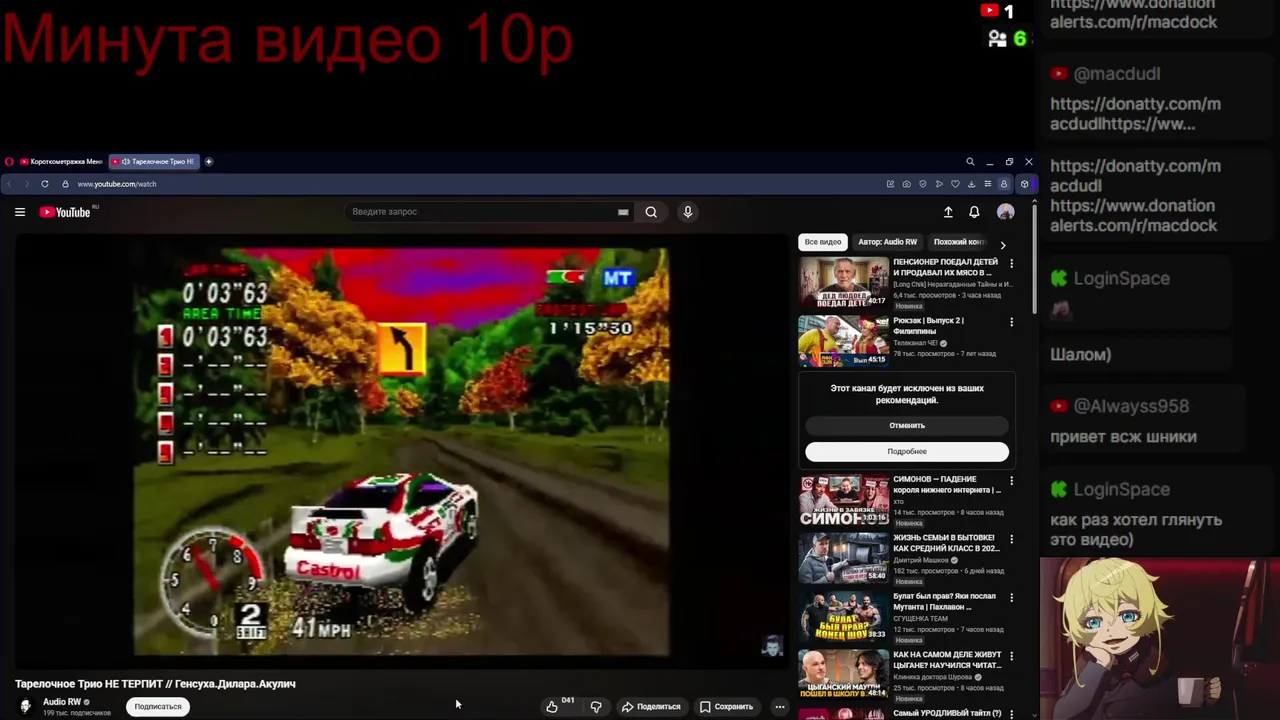Viewport: 1280px width, 720px height.
Task: Click Подписаться to subscribe to Audio RW
Action: point(158,707)
